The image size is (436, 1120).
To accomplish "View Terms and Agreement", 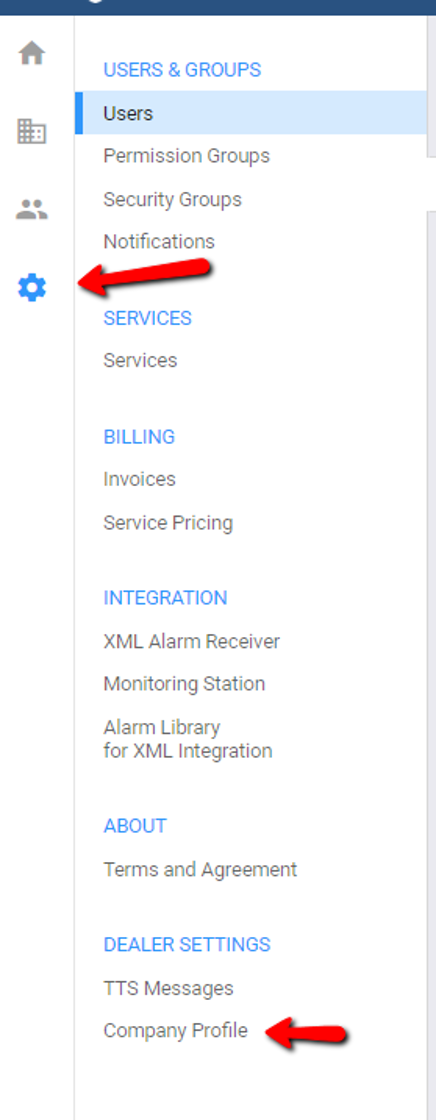I will (200, 869).
